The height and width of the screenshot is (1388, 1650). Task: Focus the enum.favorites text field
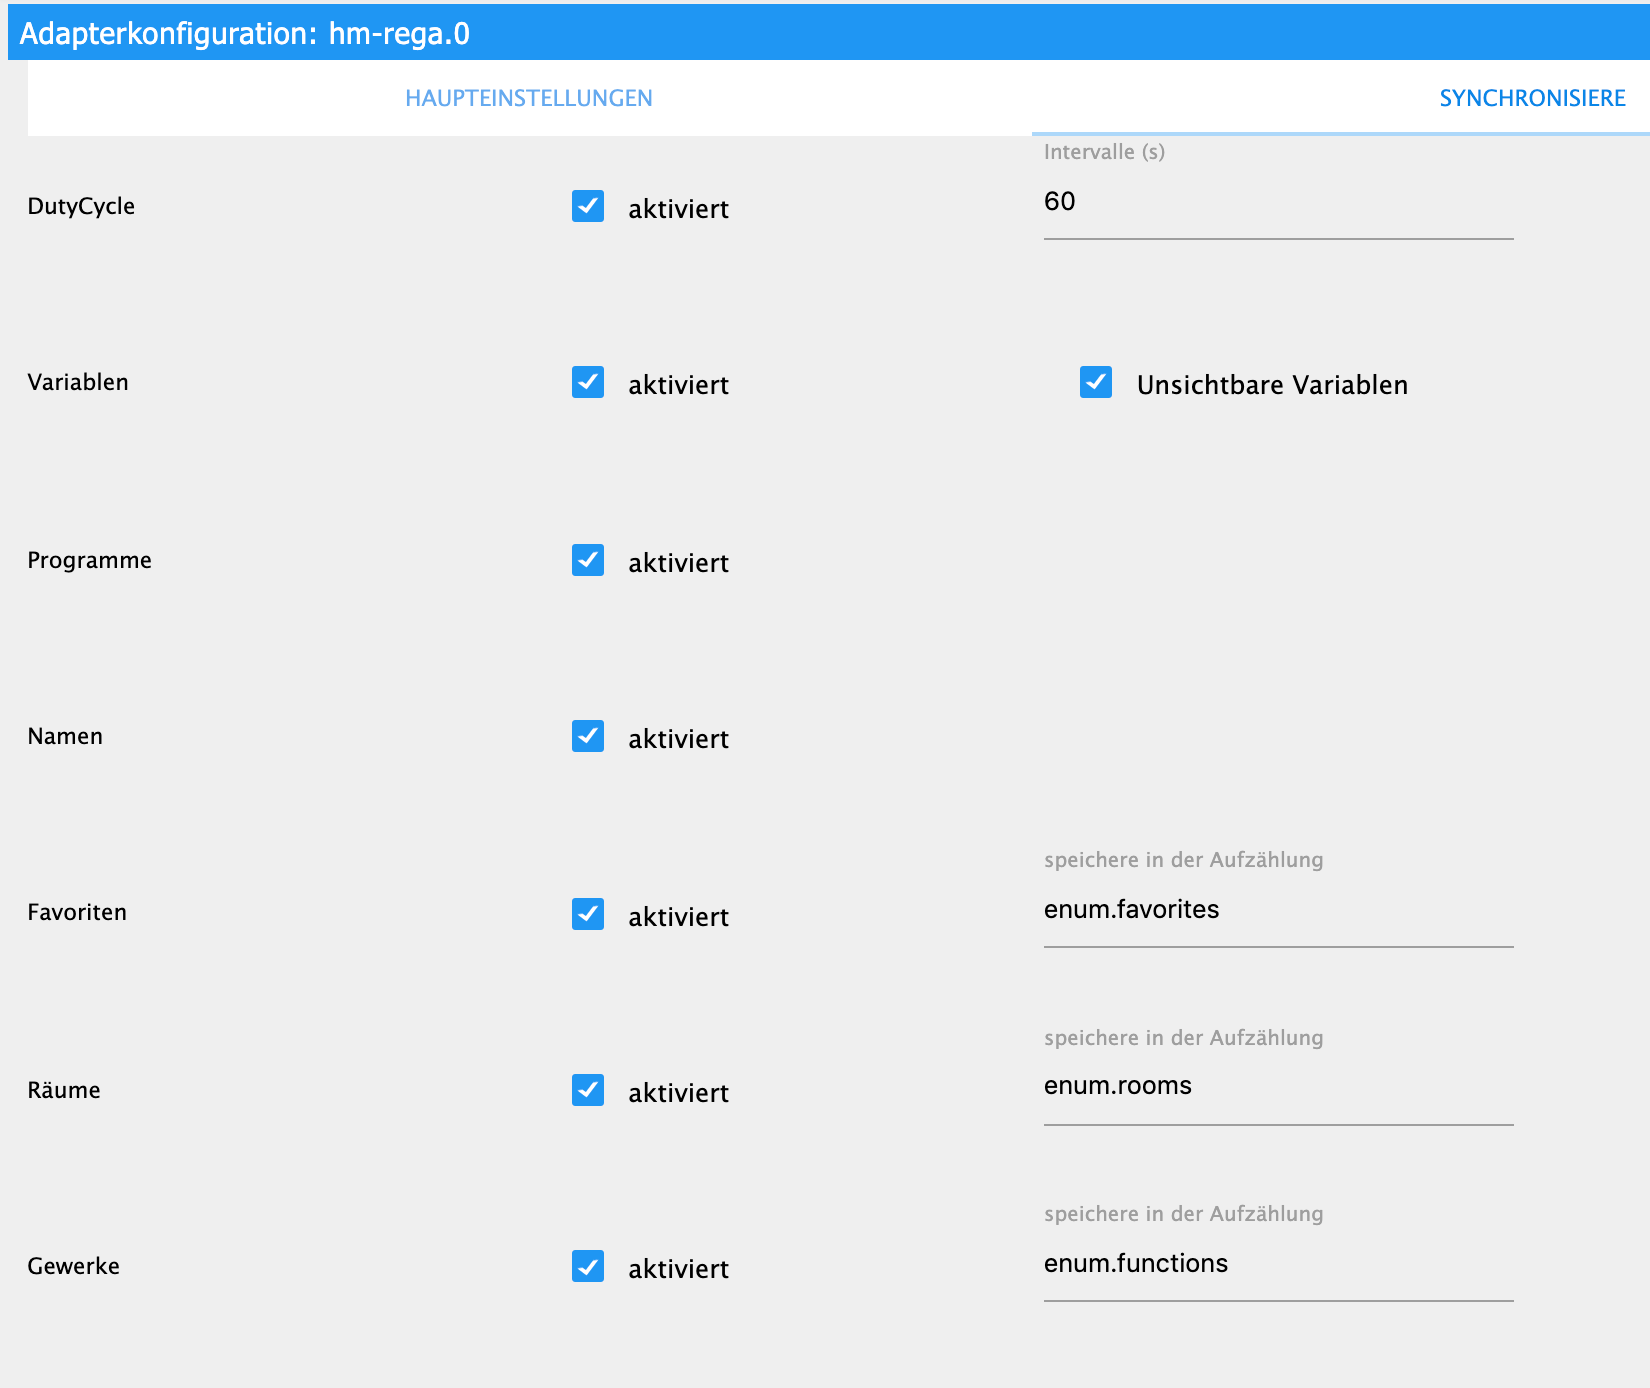pos(1278,910)
